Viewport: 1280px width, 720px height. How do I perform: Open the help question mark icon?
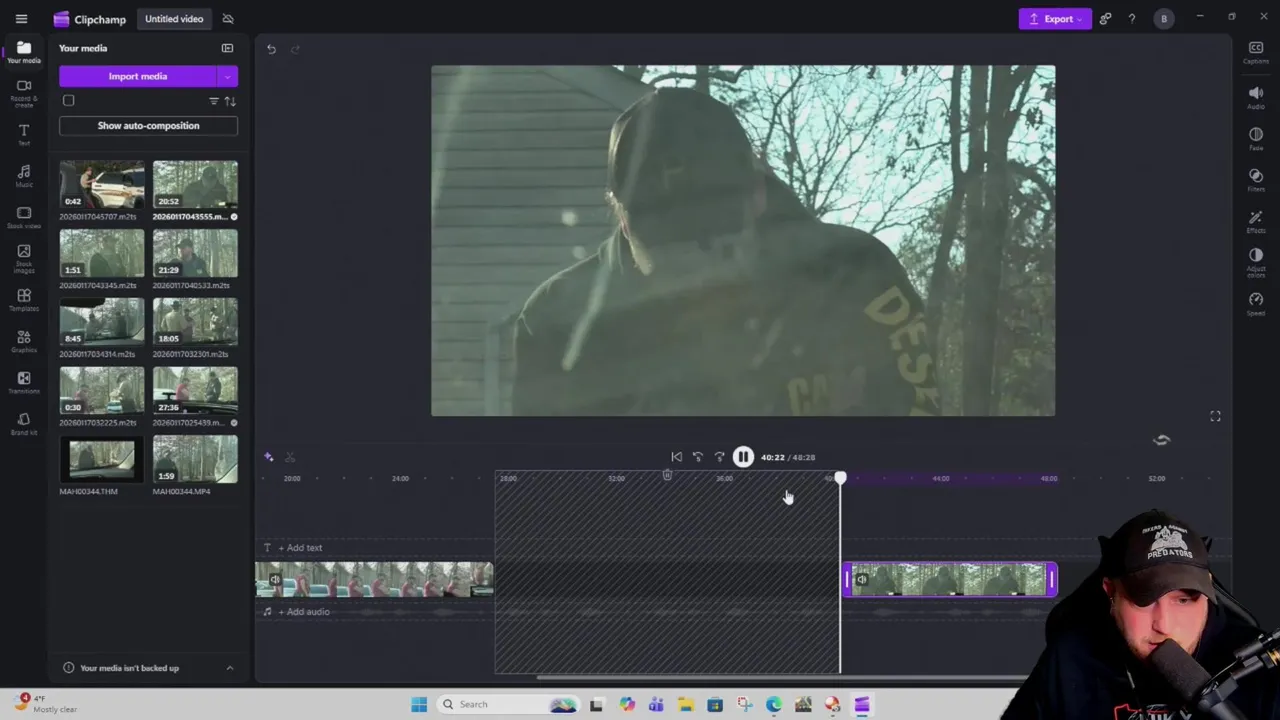pos(1132,19)
